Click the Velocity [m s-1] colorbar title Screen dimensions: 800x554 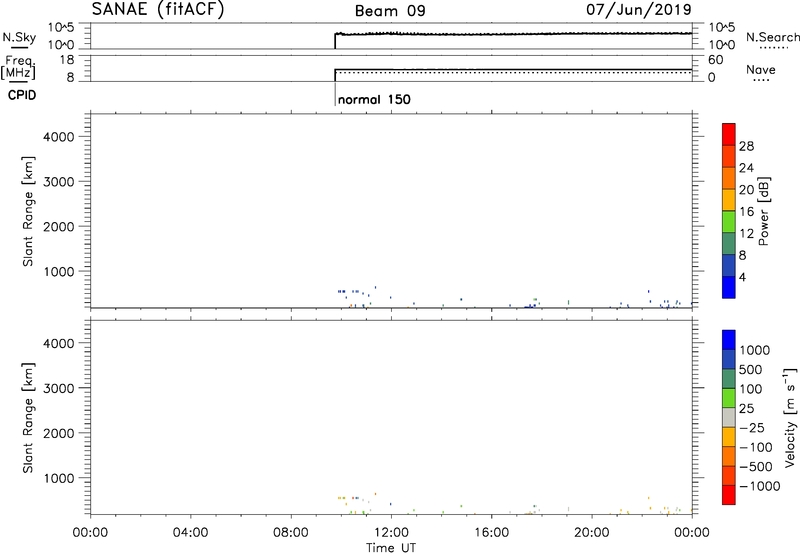[x=789, y=417]
